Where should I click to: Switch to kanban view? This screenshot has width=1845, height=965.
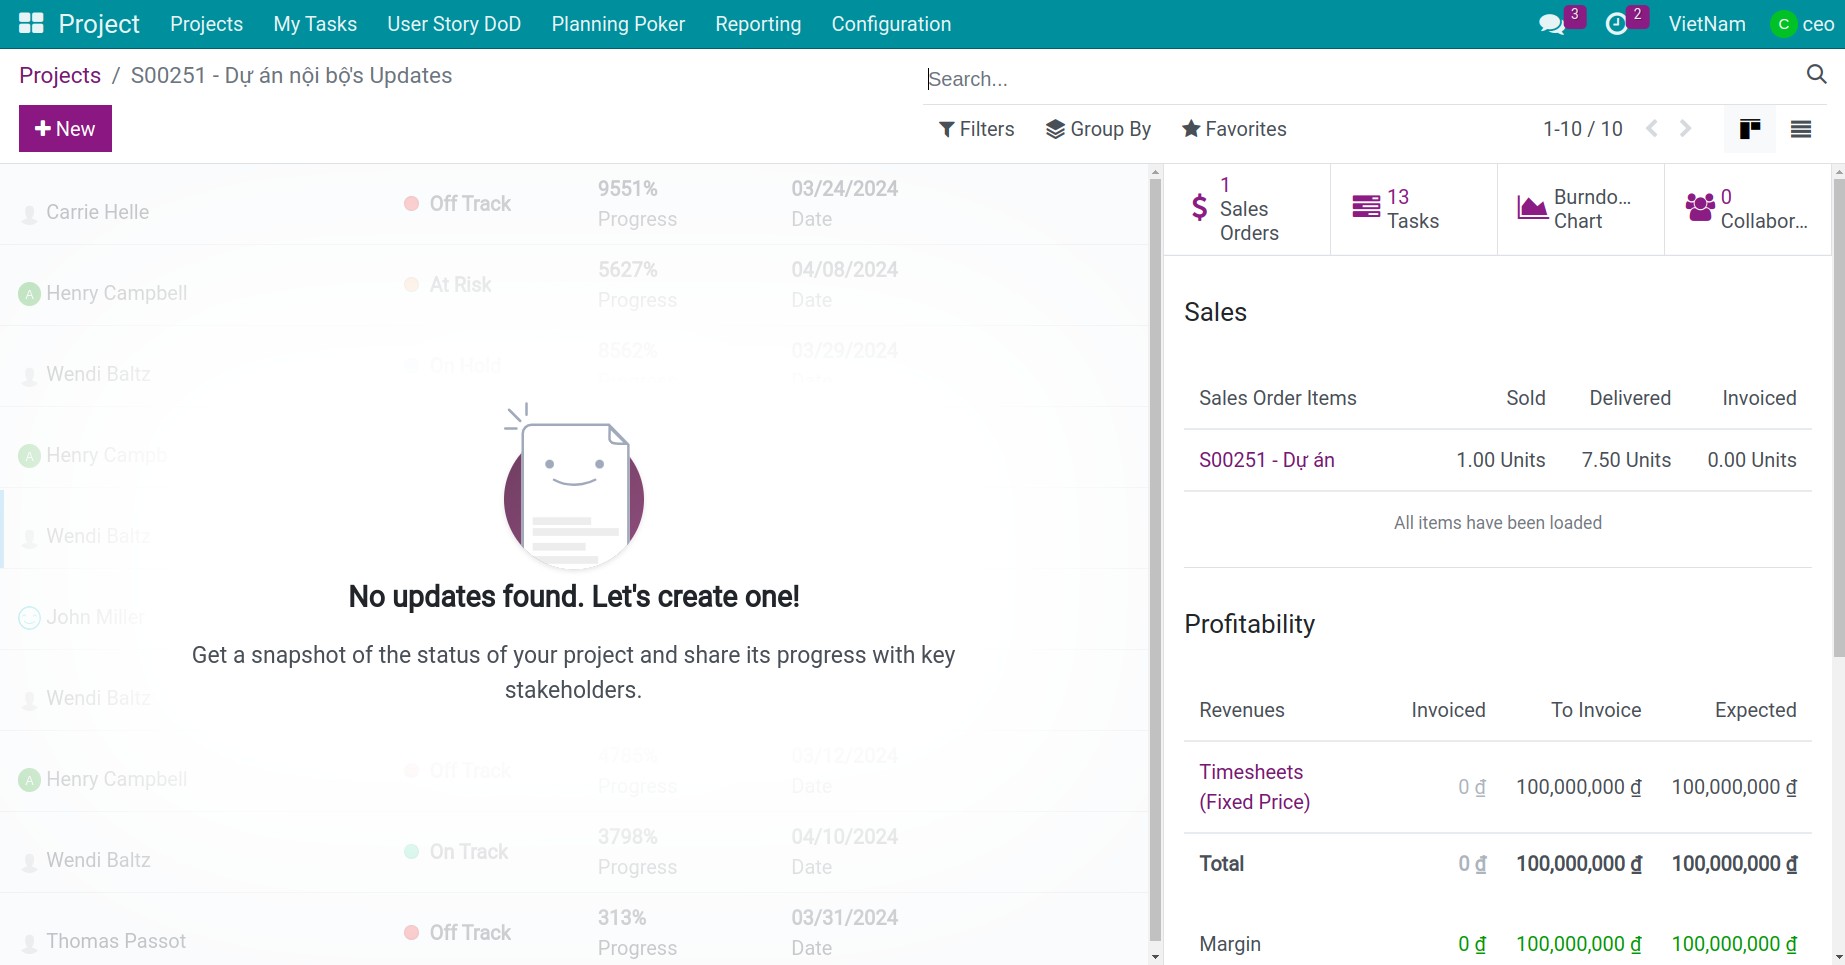(x=1750, y=129)
